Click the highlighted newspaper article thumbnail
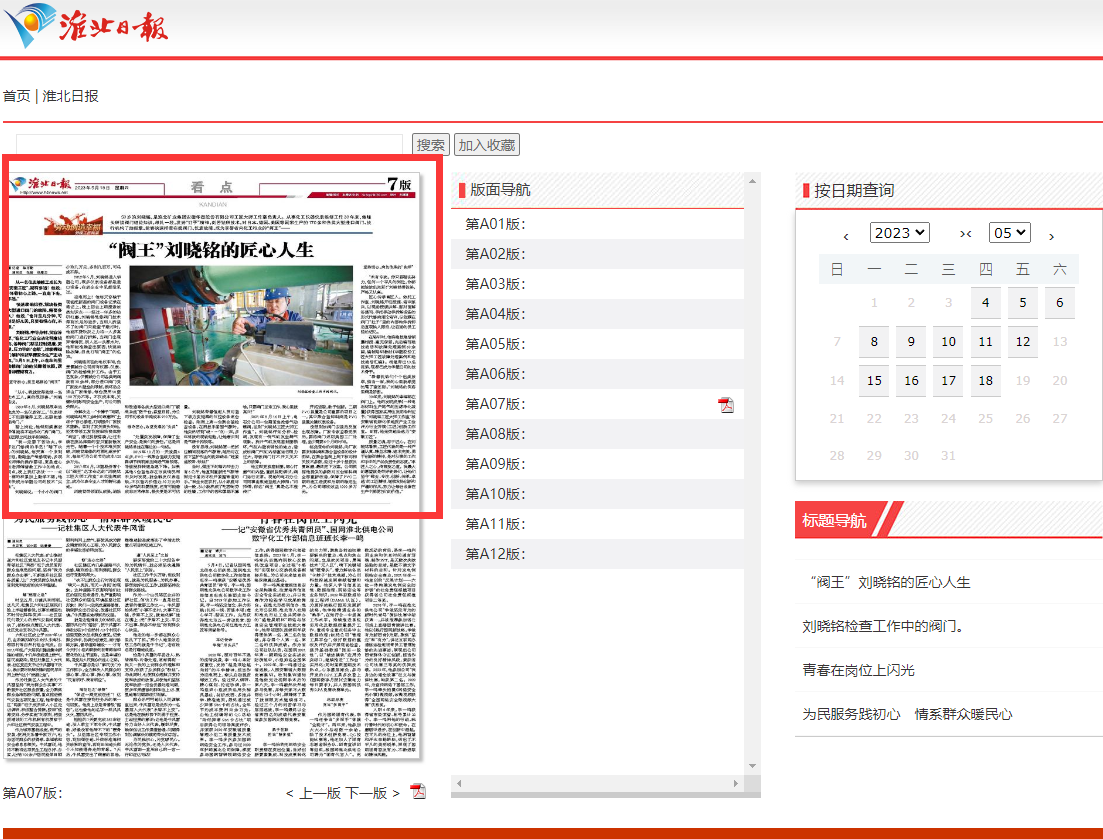The height and width of the screenshot is (839, 1103). click(x=221, y=337)
